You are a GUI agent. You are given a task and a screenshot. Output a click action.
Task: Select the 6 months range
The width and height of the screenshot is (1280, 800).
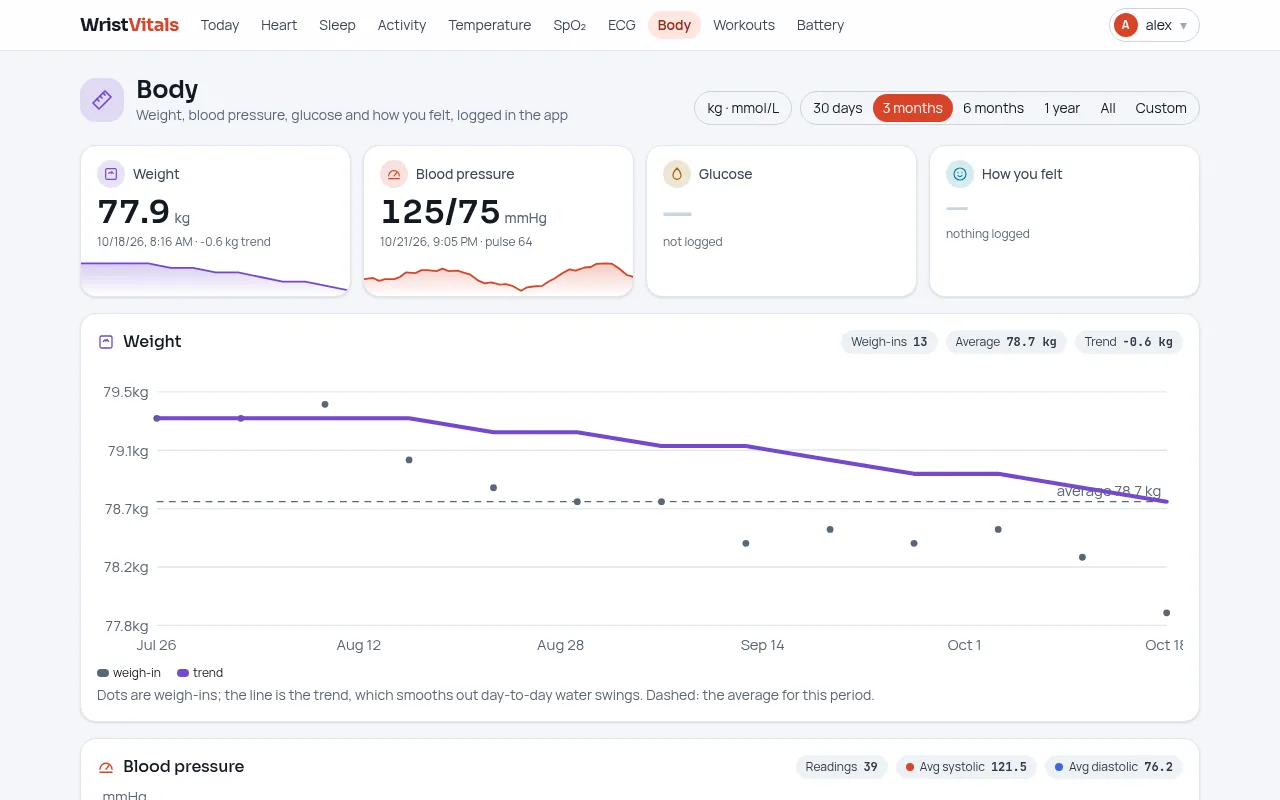click(x=993, y=108)
